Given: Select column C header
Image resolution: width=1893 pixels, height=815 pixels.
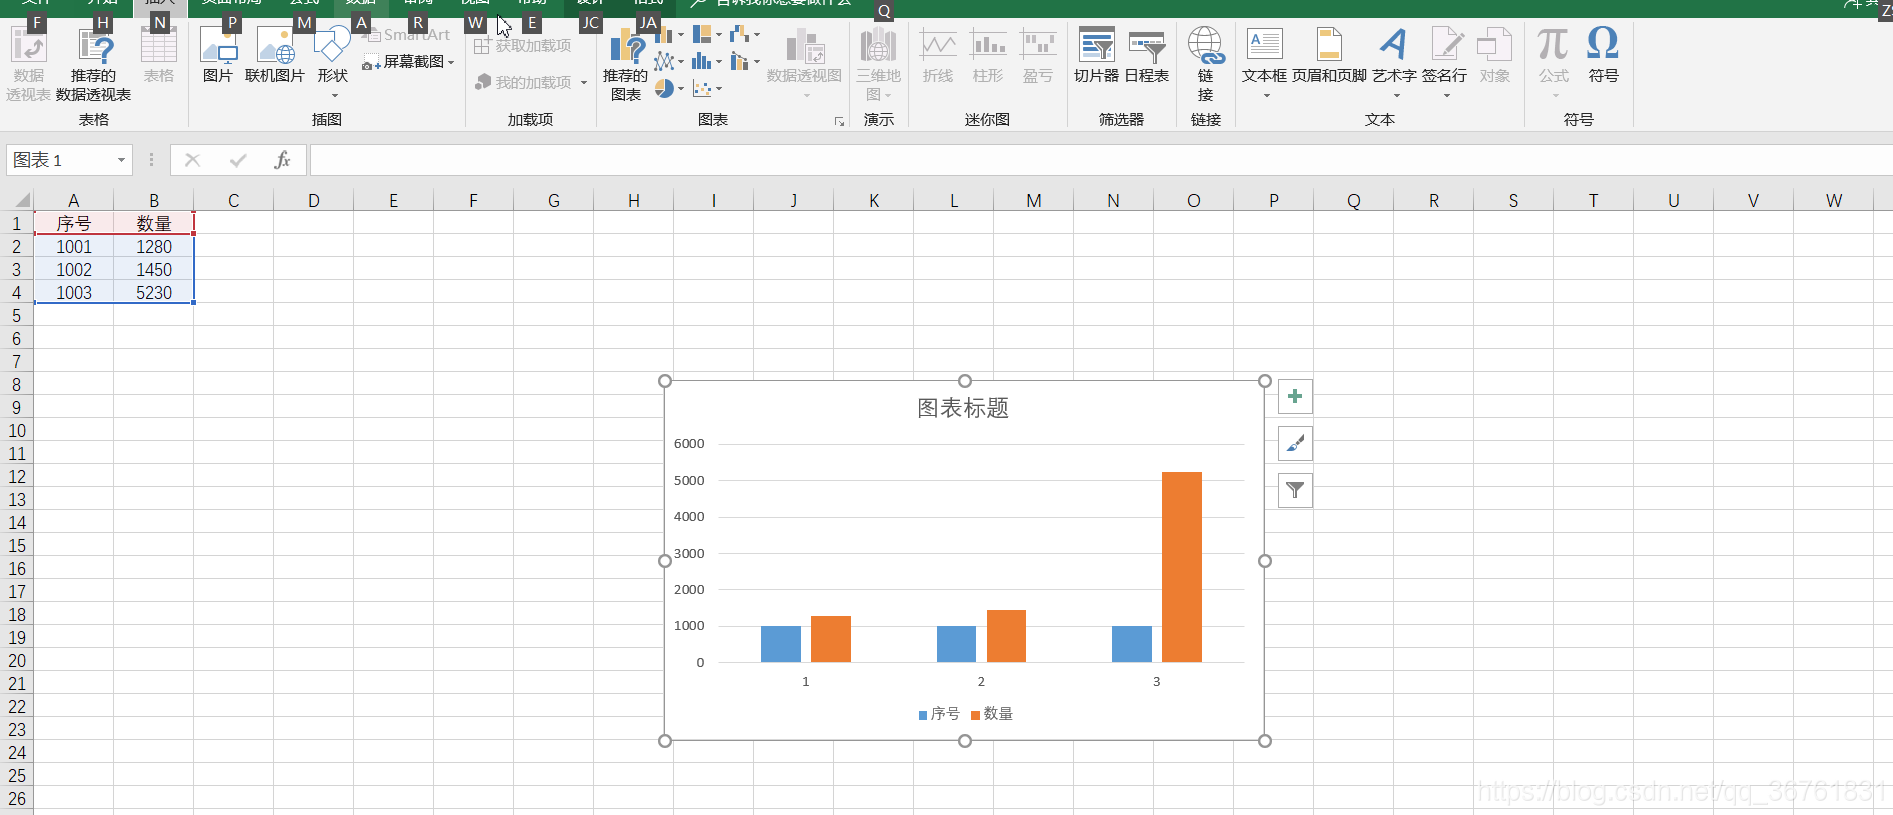Looking at the screenshot, I should pos(233,200).
